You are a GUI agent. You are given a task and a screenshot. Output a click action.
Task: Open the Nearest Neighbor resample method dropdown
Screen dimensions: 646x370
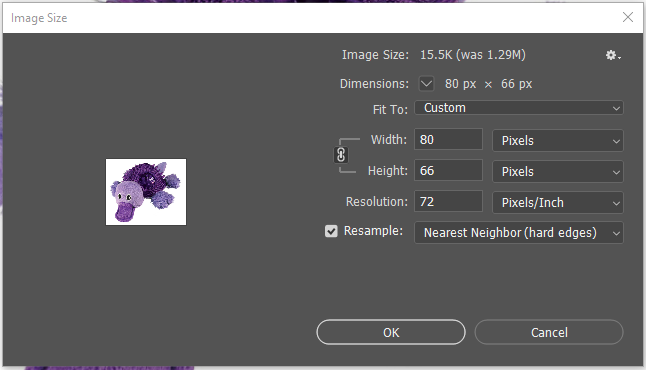[x=519, y=233]
